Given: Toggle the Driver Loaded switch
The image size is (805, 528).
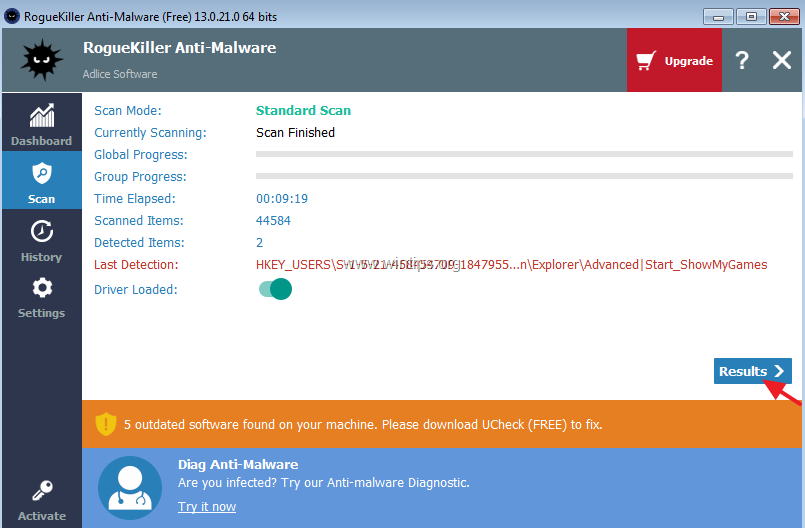Looking at the screenshot, I should pyautogui.click(x=275, y=289).
